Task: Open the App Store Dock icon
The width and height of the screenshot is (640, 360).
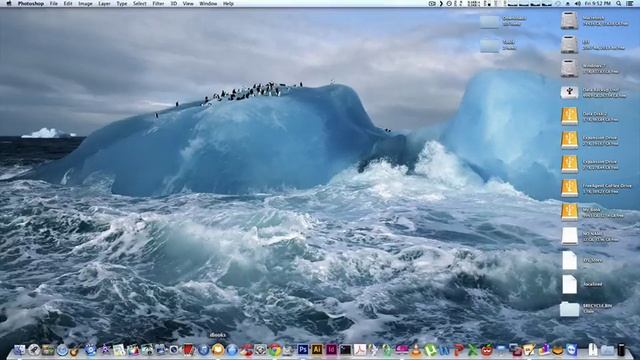Action: point(232,350)
